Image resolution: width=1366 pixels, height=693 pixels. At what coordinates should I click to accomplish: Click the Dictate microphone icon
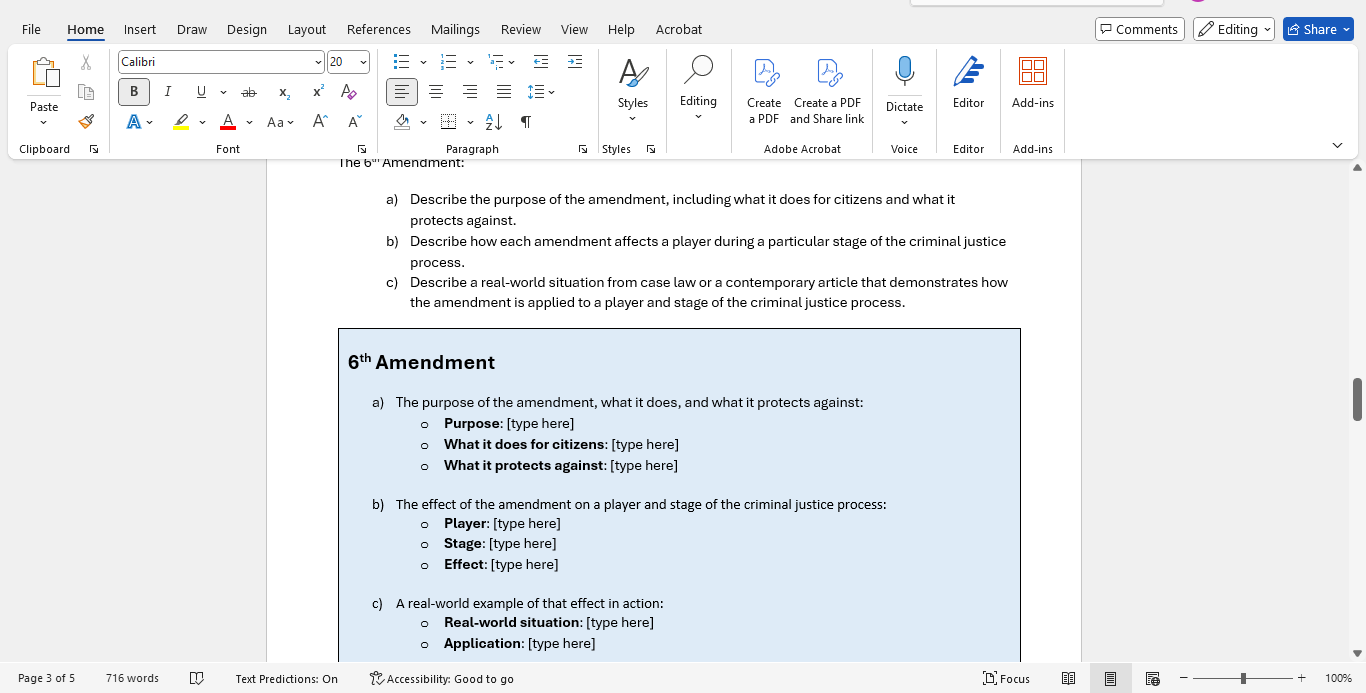coord(904,72)
